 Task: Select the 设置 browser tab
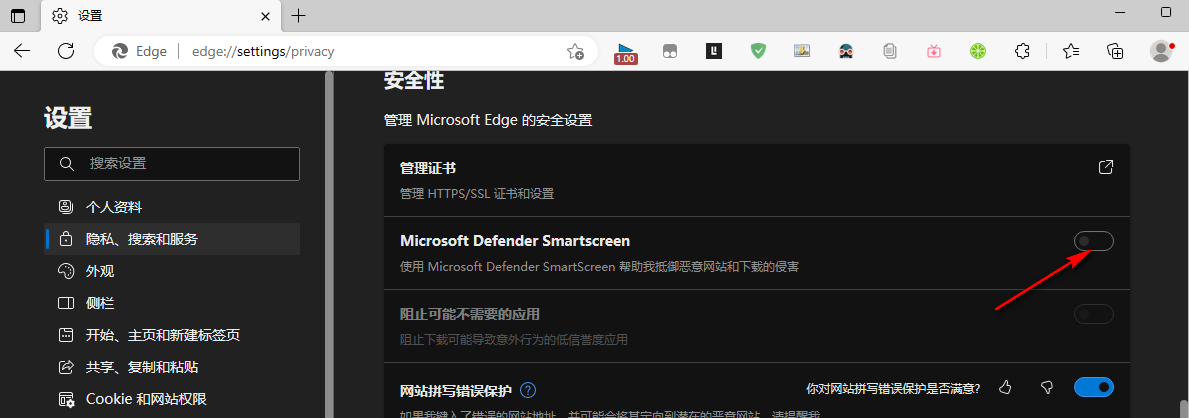pyautogui.click(x=162, y=16)
